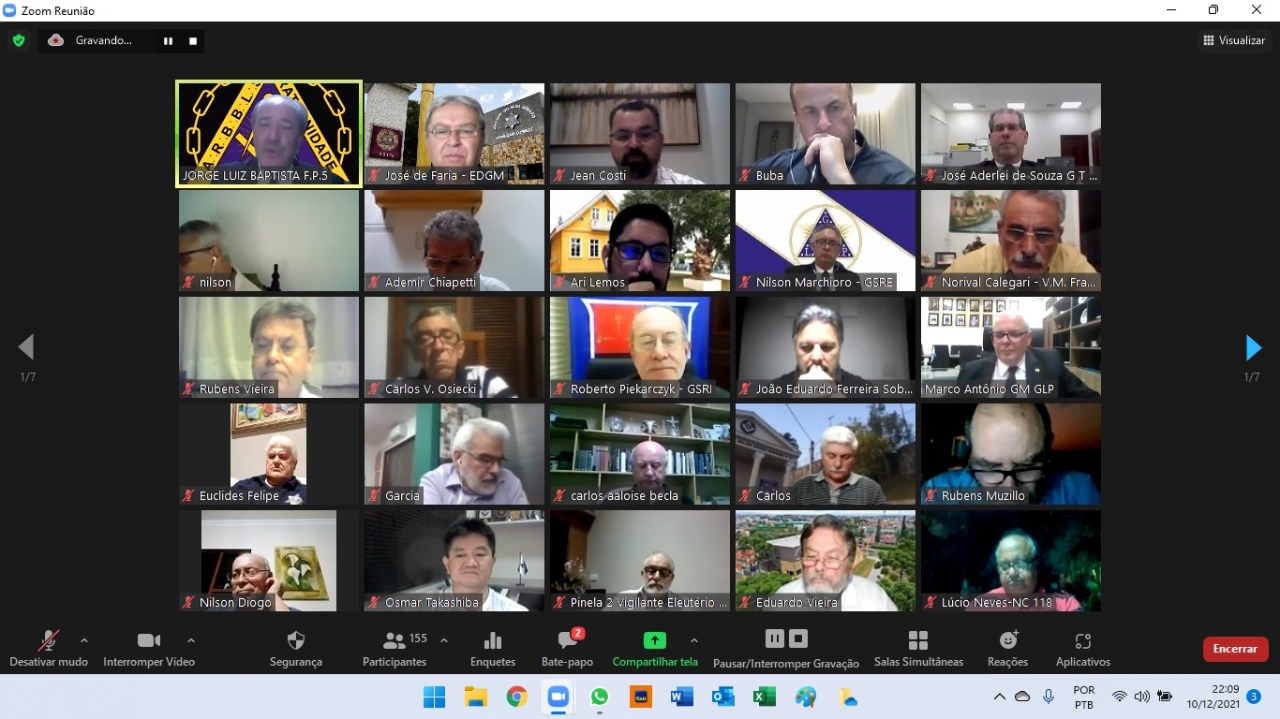Go to next page of participants
This screenshot has height=719, width=1280.
[x=1253, y=348]
